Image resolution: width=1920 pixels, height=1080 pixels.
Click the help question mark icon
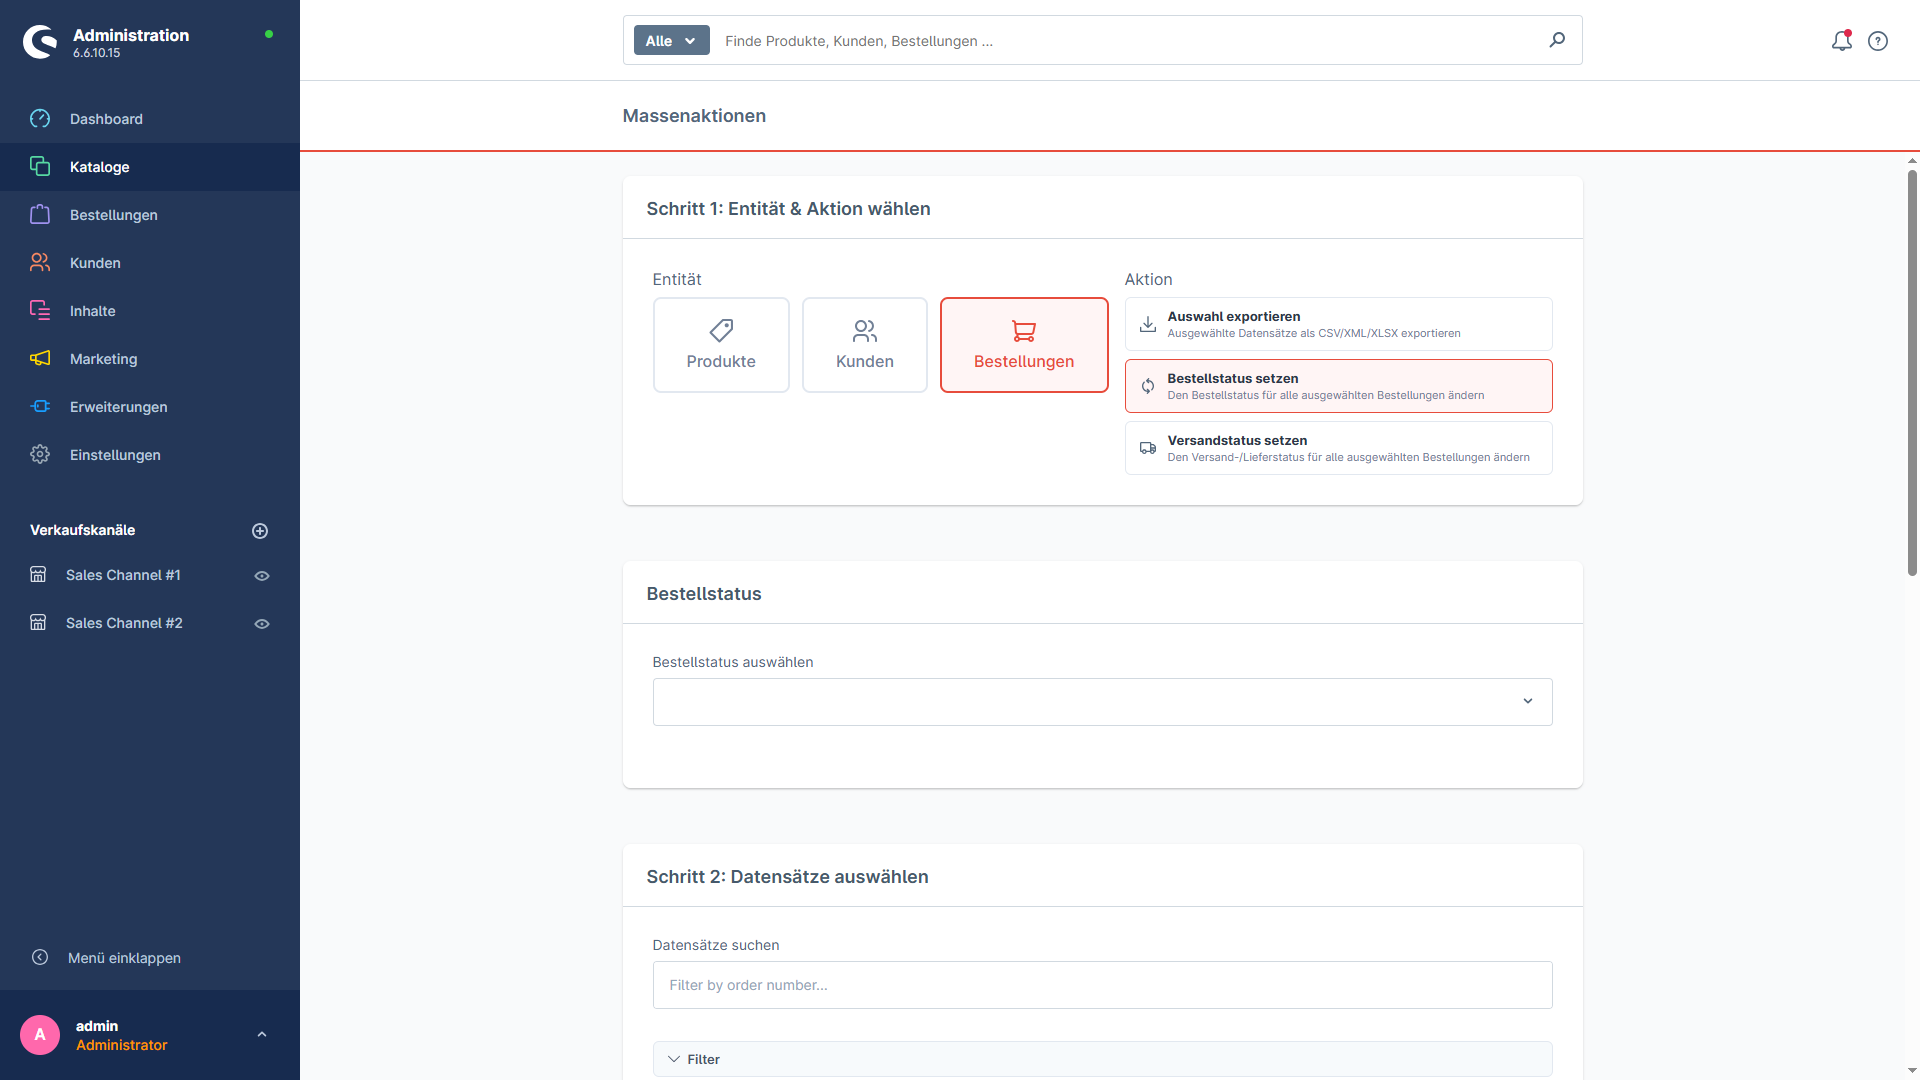(1878, 41)
